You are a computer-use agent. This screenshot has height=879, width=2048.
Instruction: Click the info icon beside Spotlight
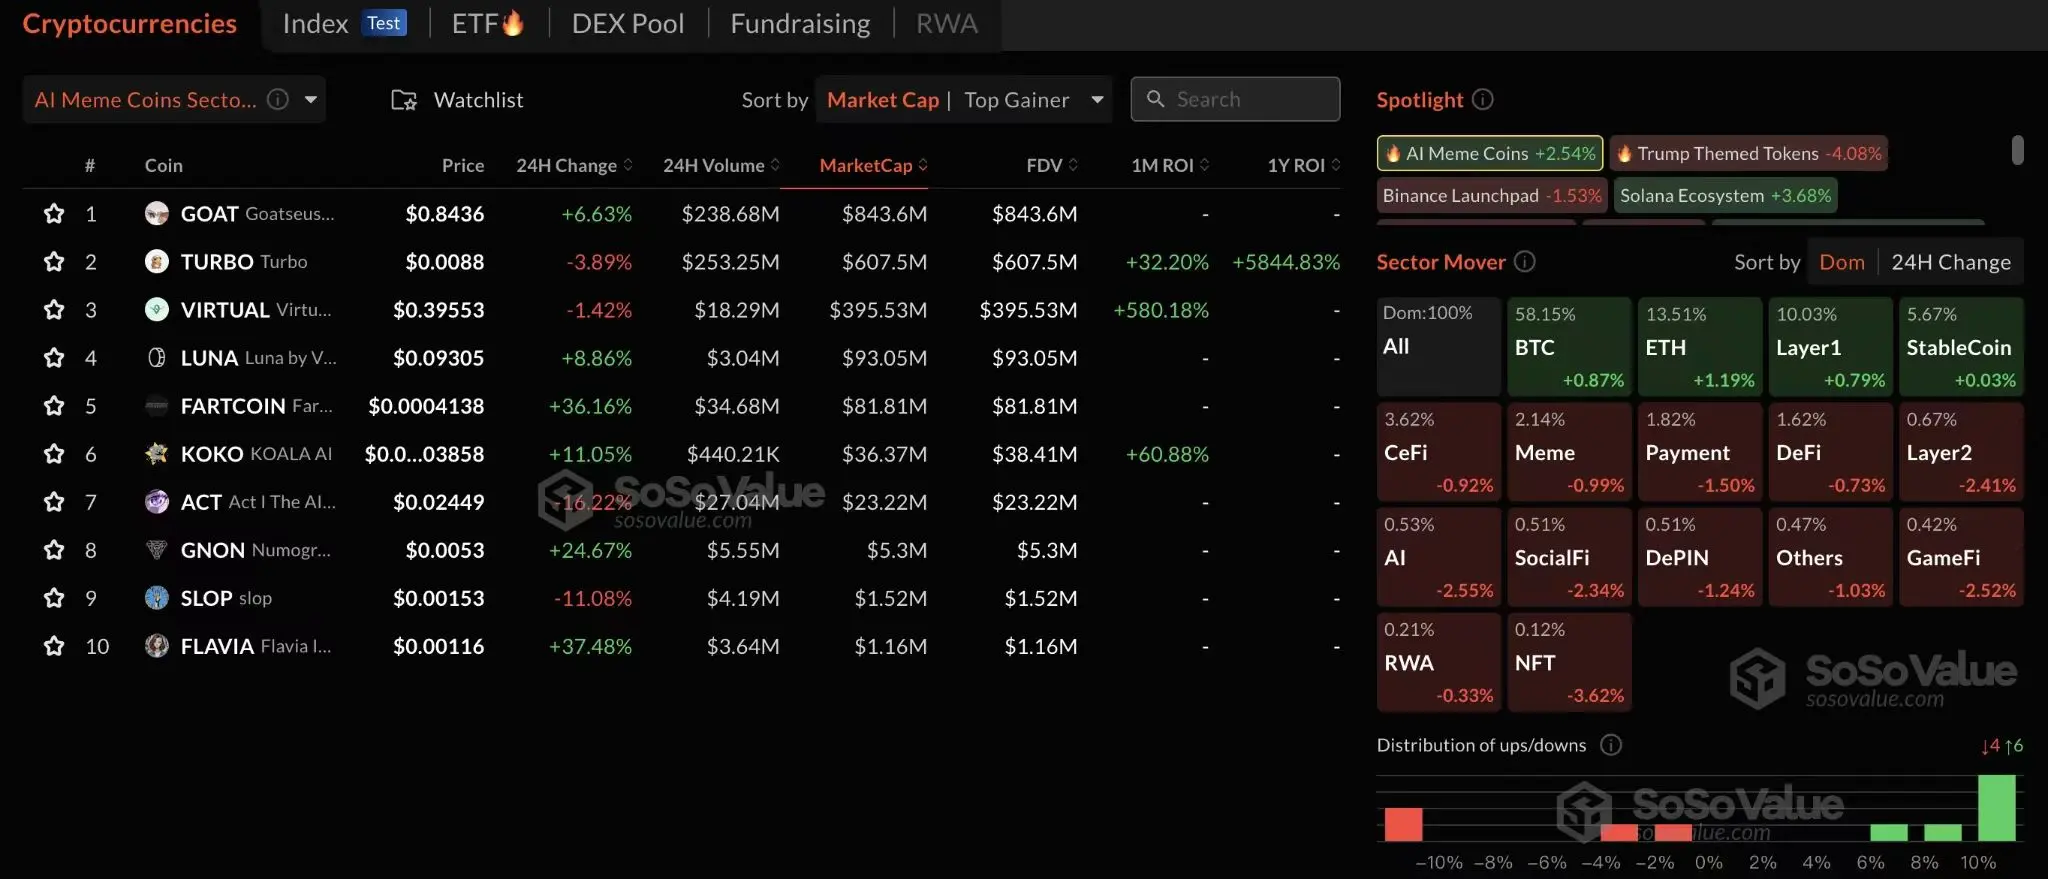[x=1483, y=99]
